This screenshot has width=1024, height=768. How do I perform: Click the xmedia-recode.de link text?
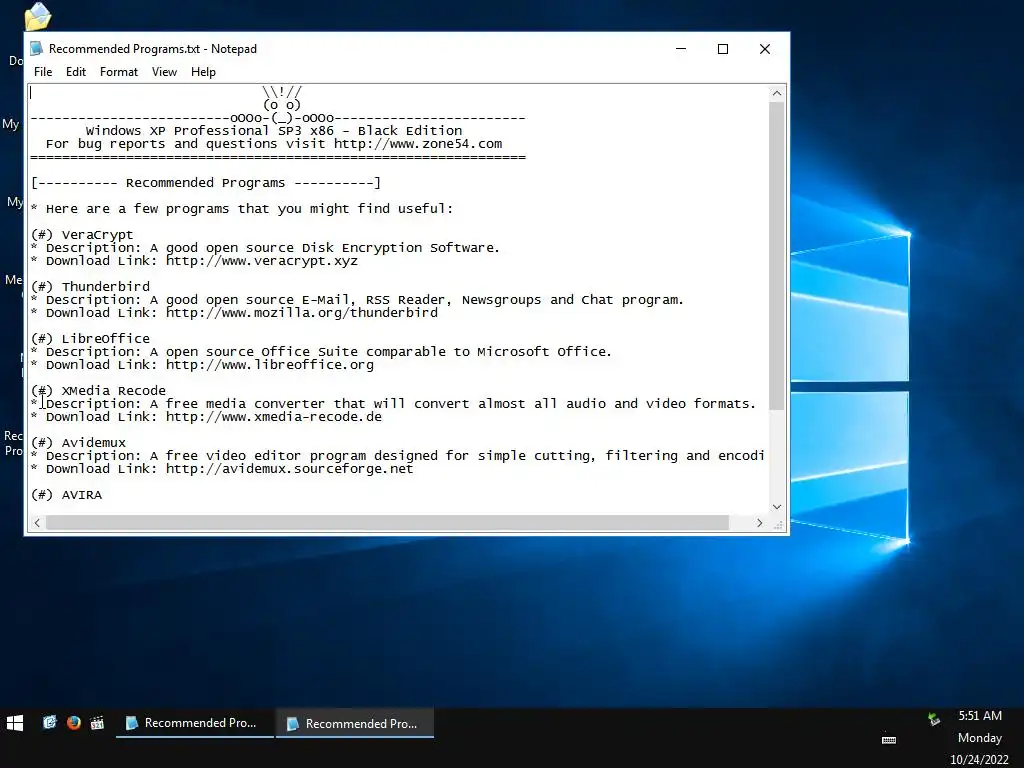tap(274, 417)
